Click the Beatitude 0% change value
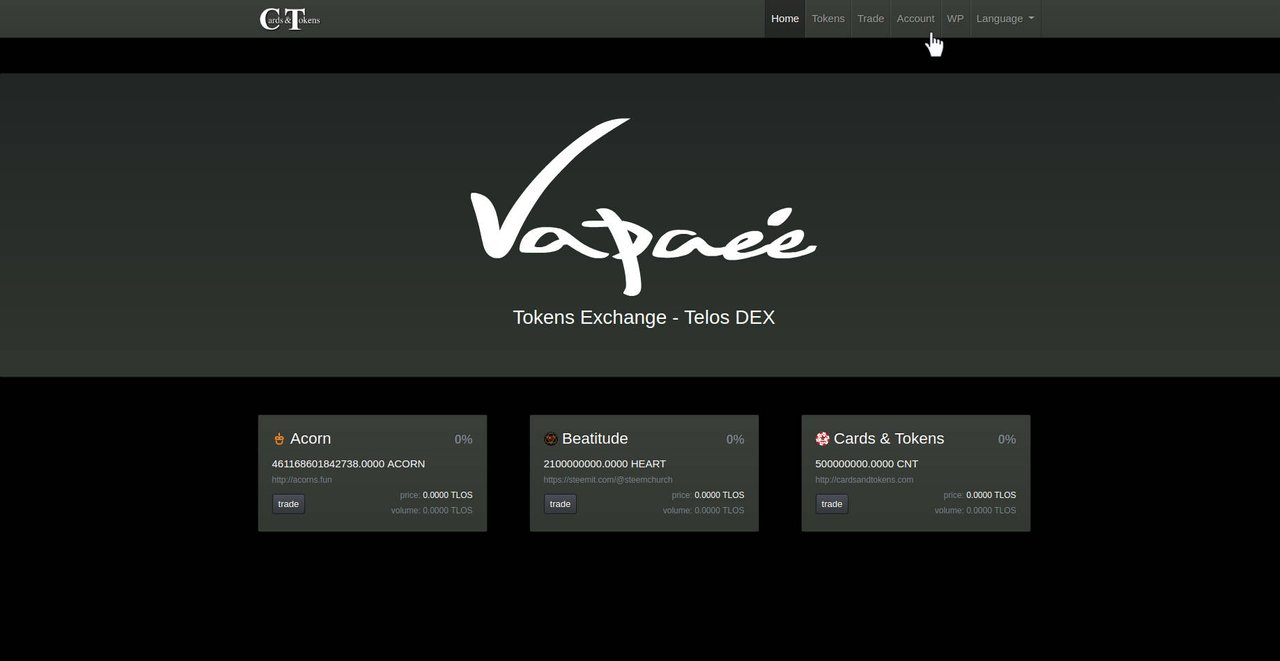 [x=735, y=439]
